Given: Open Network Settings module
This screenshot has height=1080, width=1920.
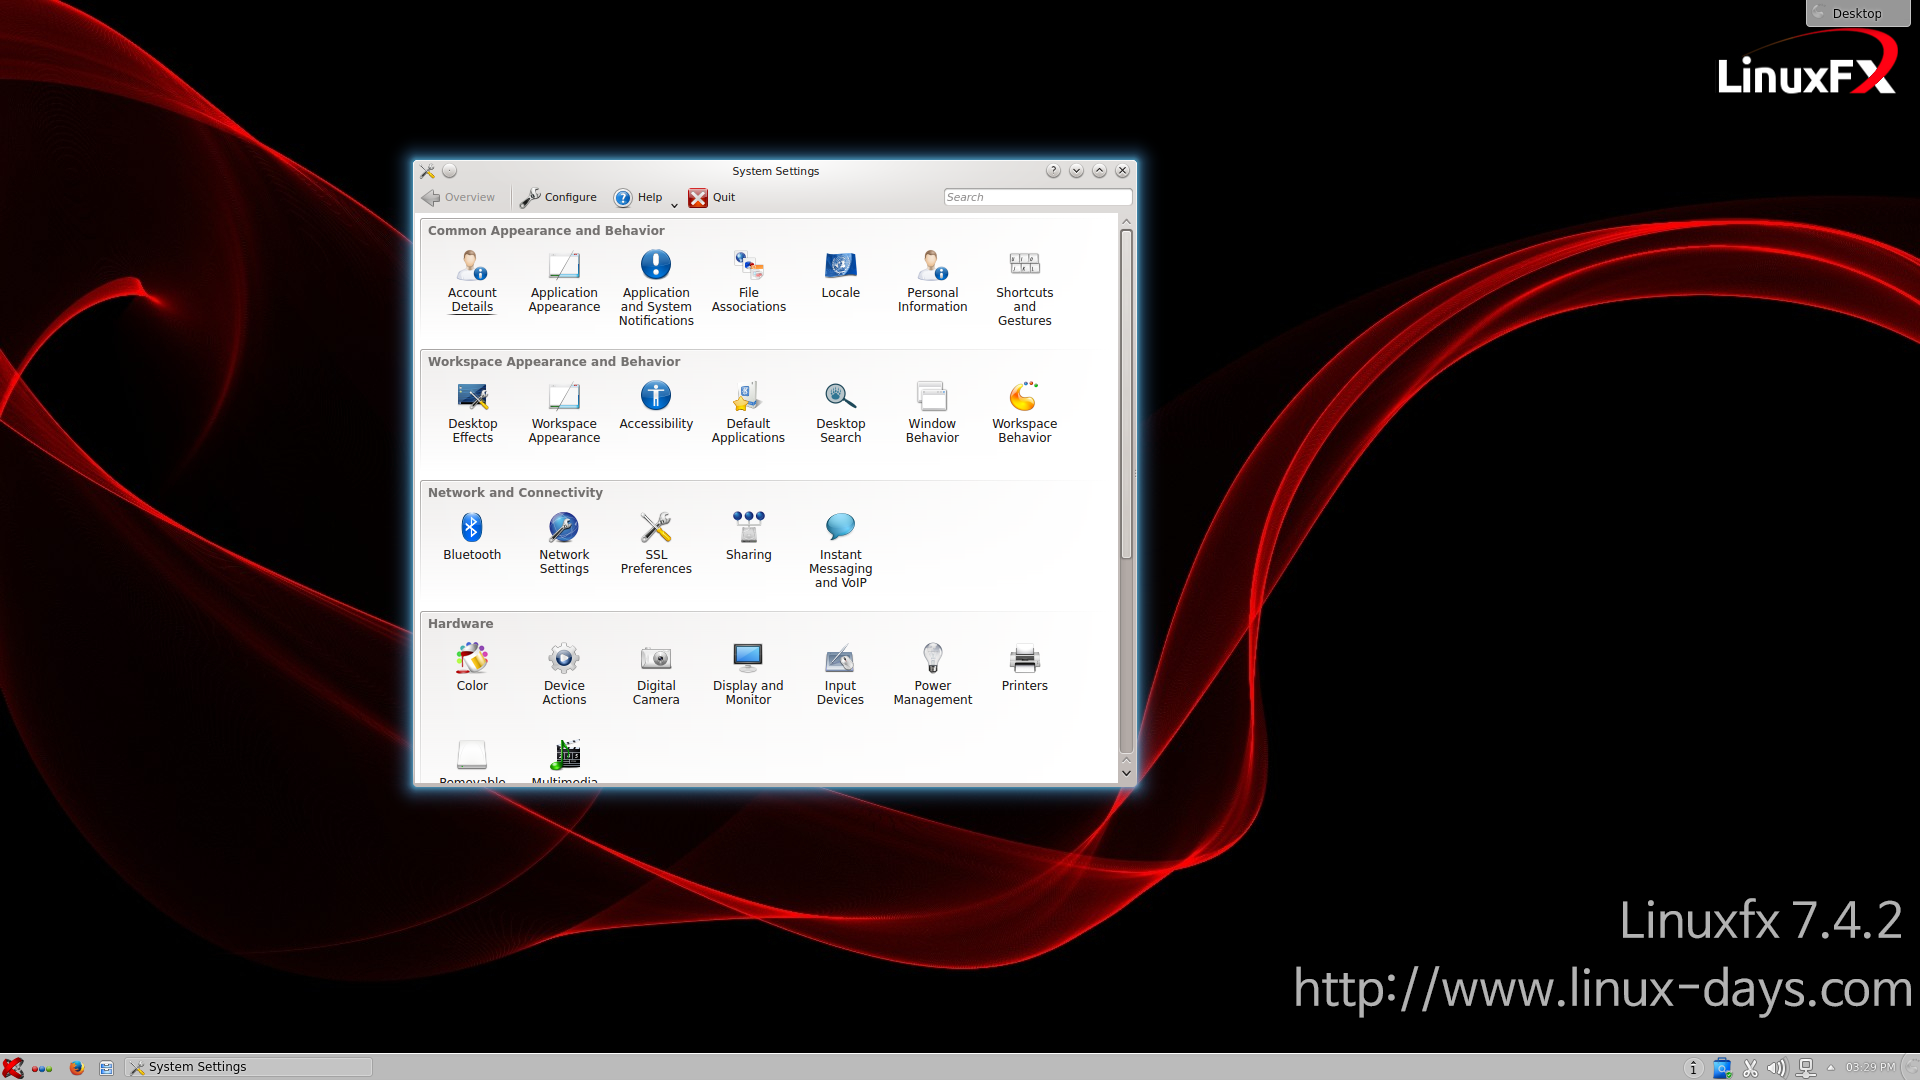Looking at the screenshot, I should pyautogui.click(x=564, y=543).
